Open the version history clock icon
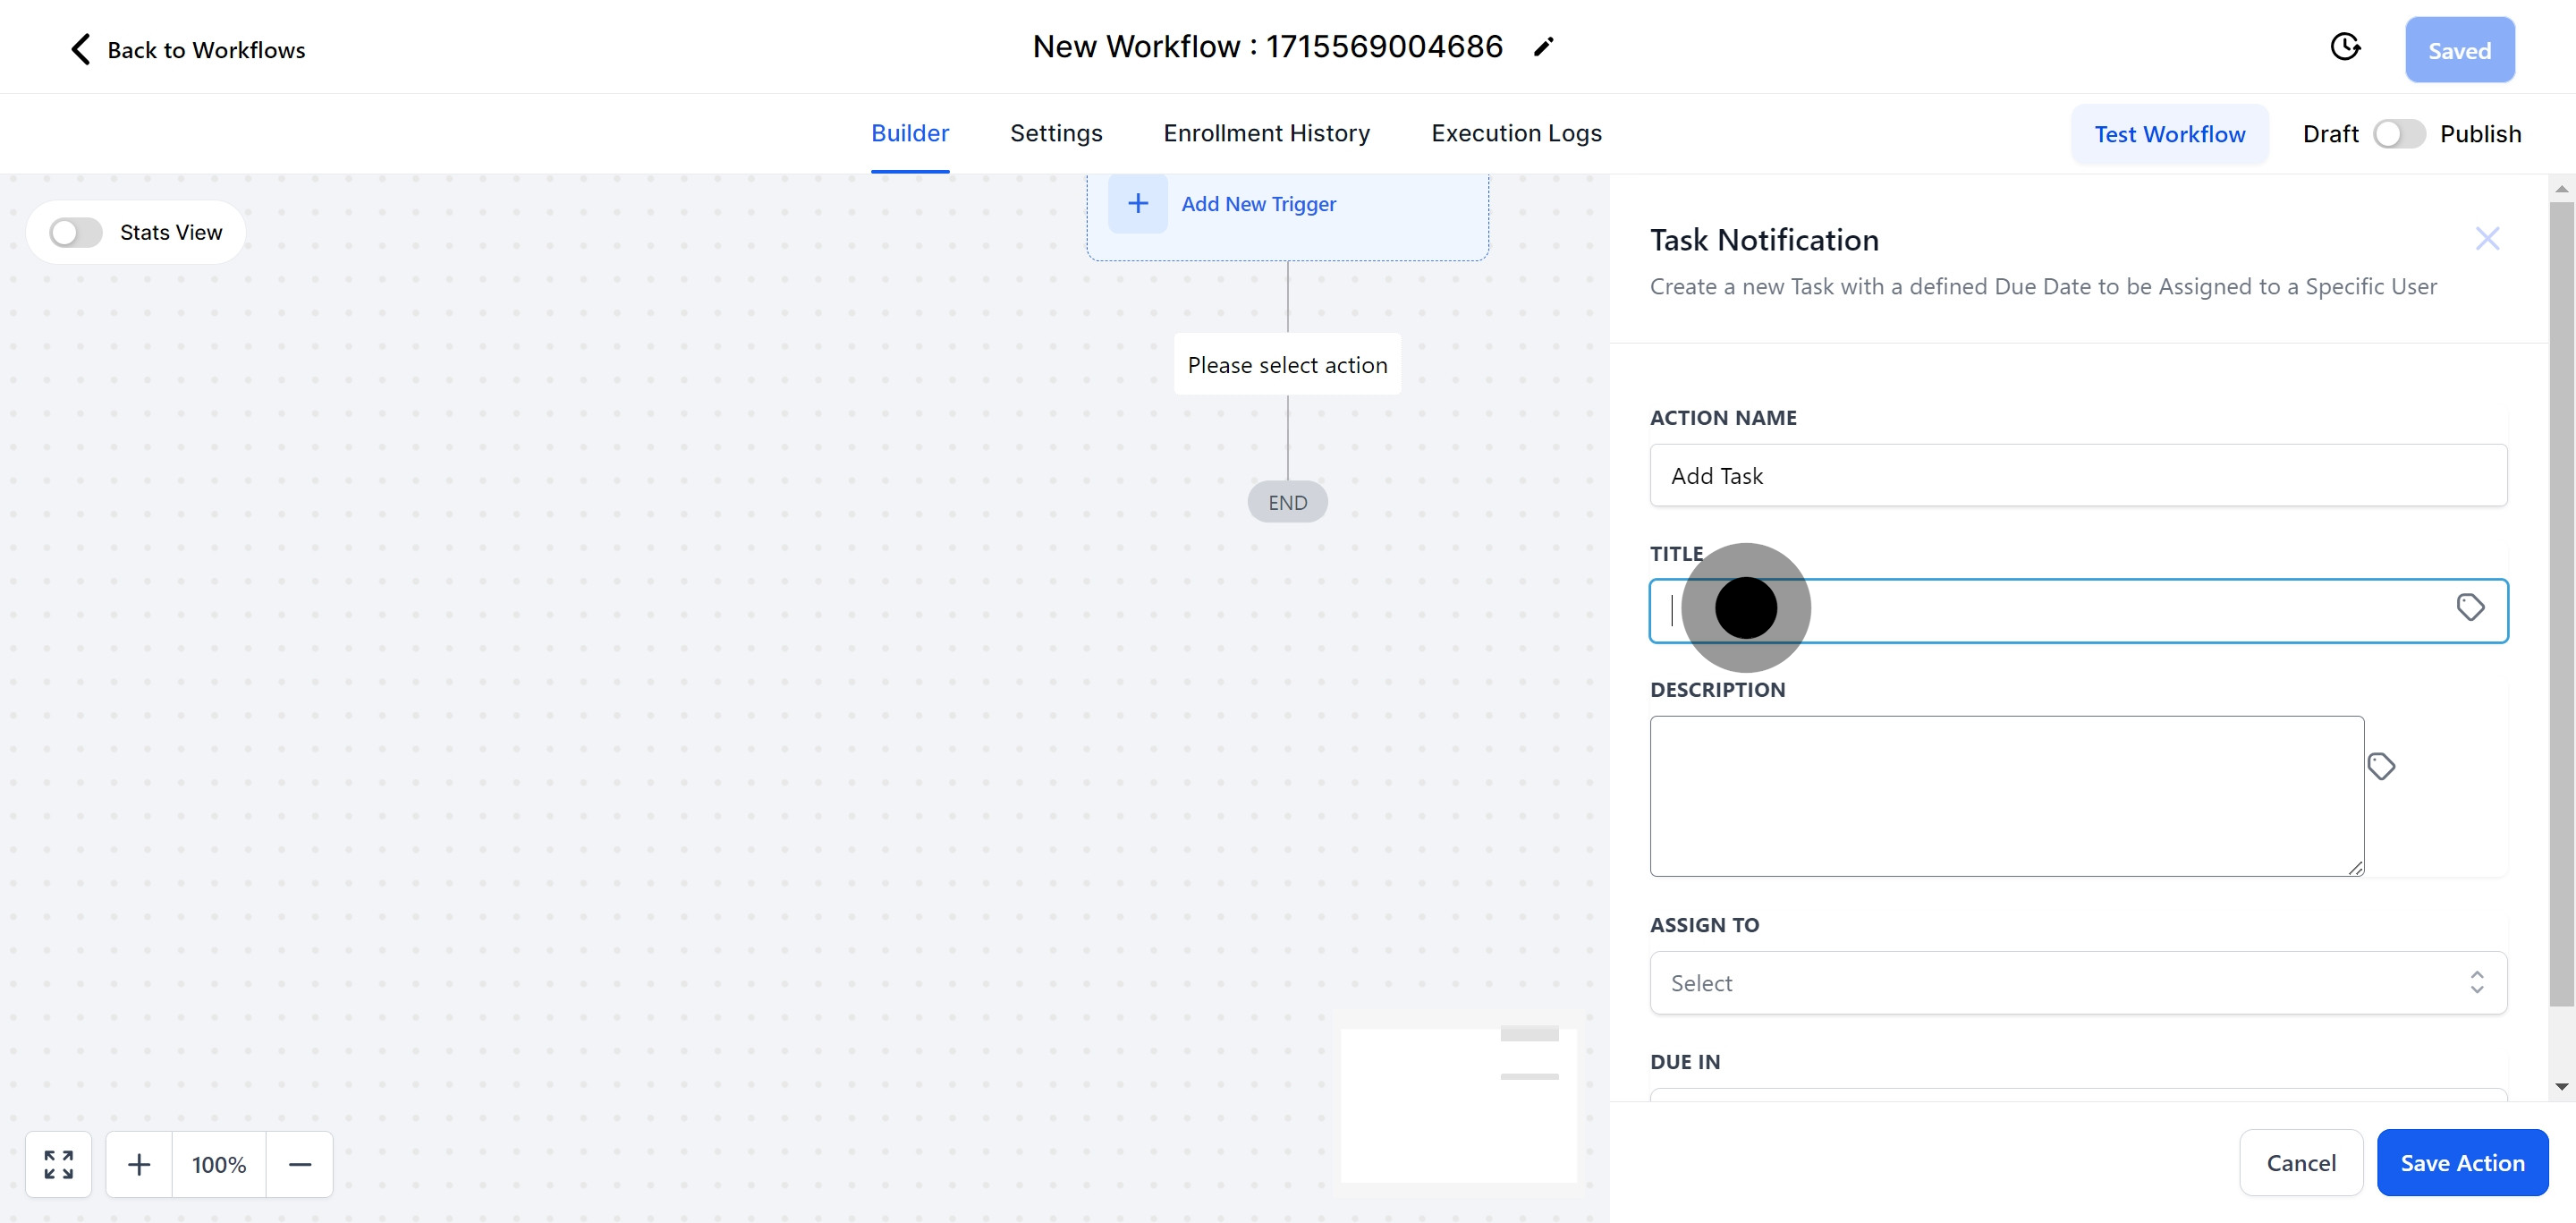This screenshot has width=2576, height=1223. 2345,47
